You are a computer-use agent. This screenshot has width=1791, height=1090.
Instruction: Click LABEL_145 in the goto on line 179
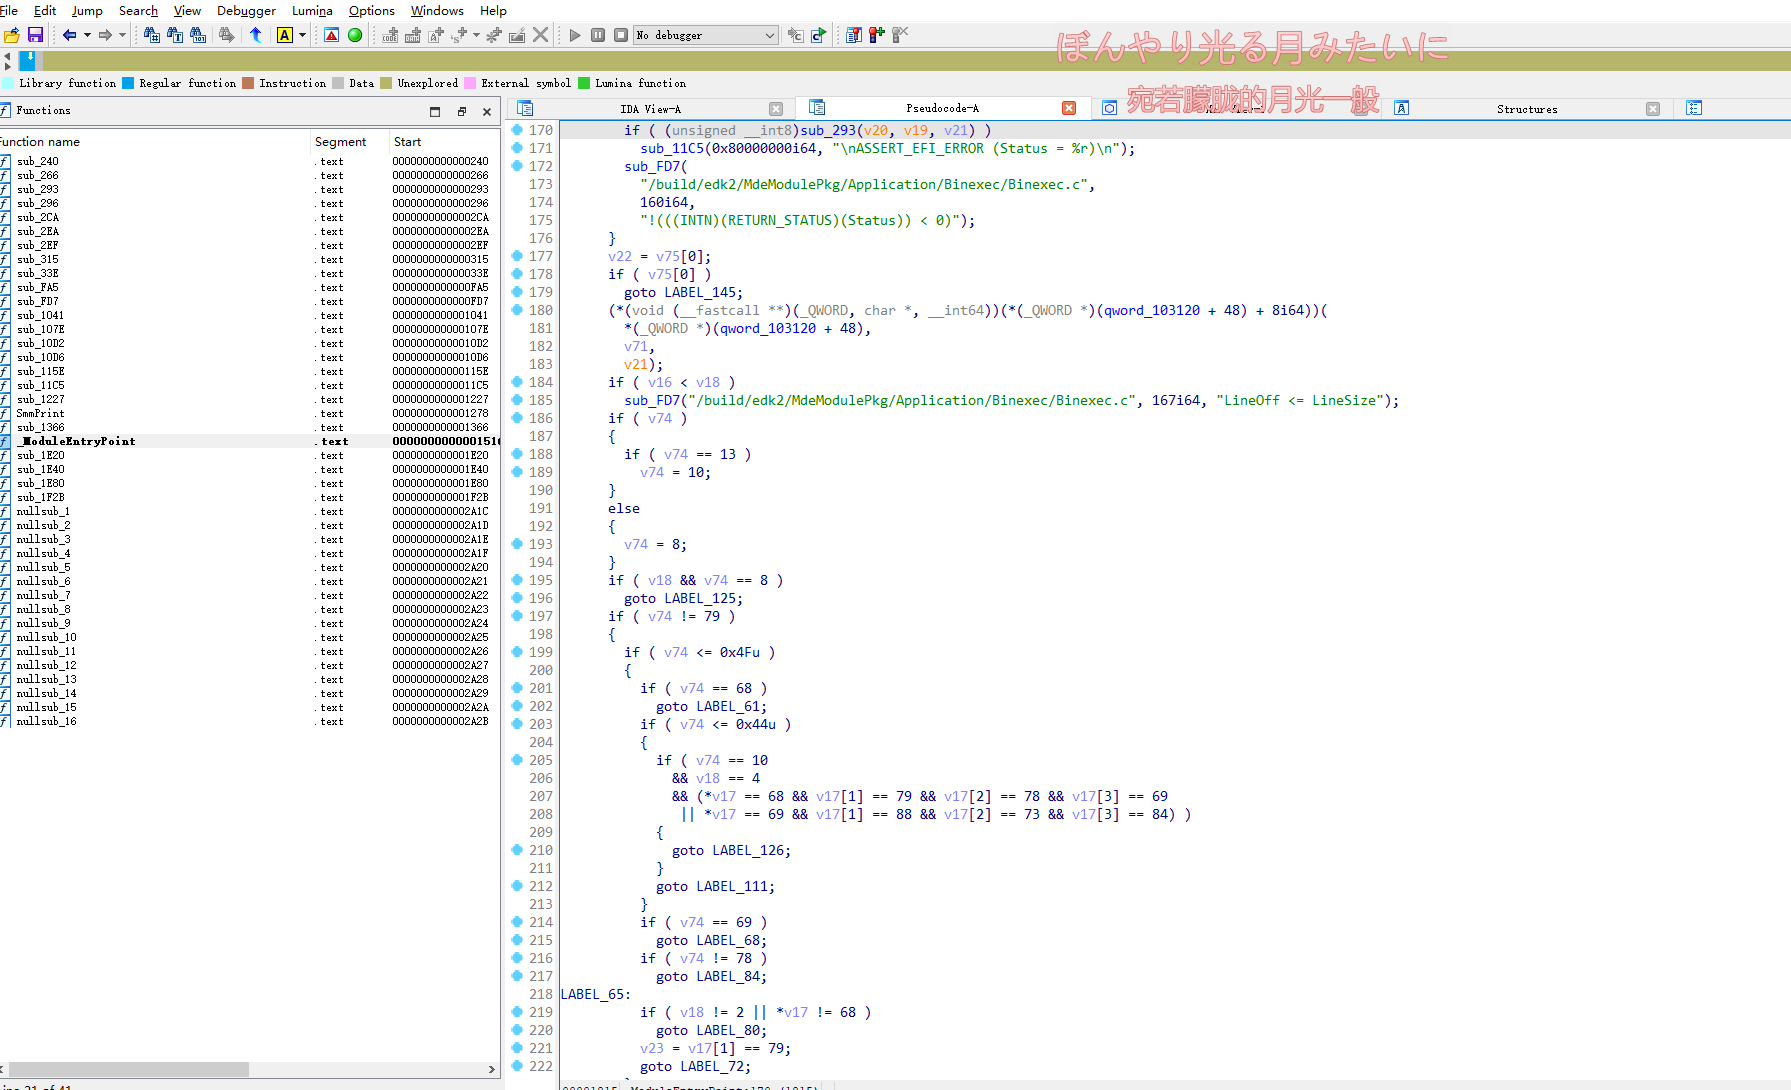tap(700, 292)
